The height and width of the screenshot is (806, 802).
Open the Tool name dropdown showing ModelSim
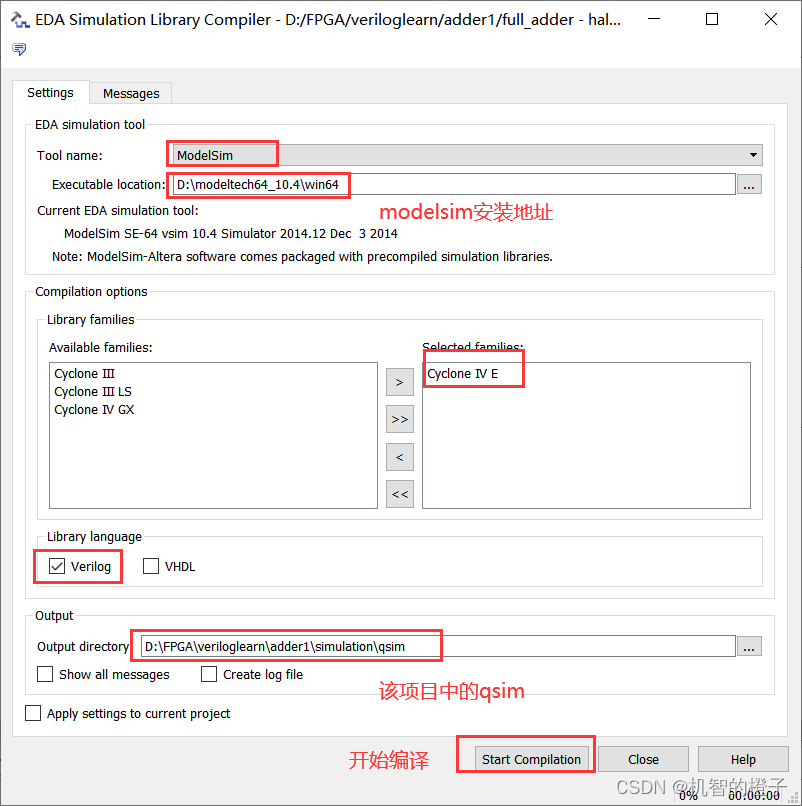[467, 155]
